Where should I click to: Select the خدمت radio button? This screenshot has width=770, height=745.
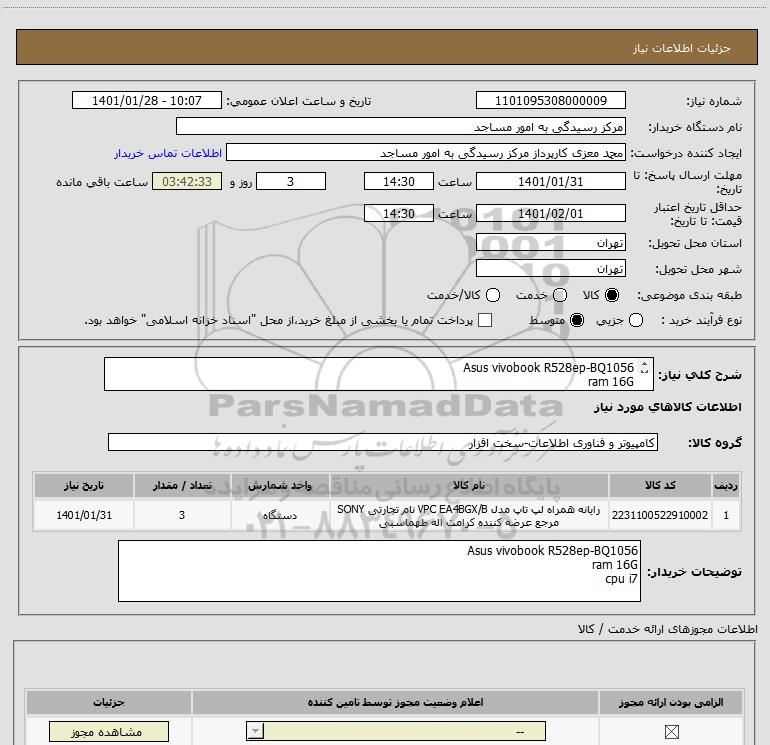click(560, 295)
